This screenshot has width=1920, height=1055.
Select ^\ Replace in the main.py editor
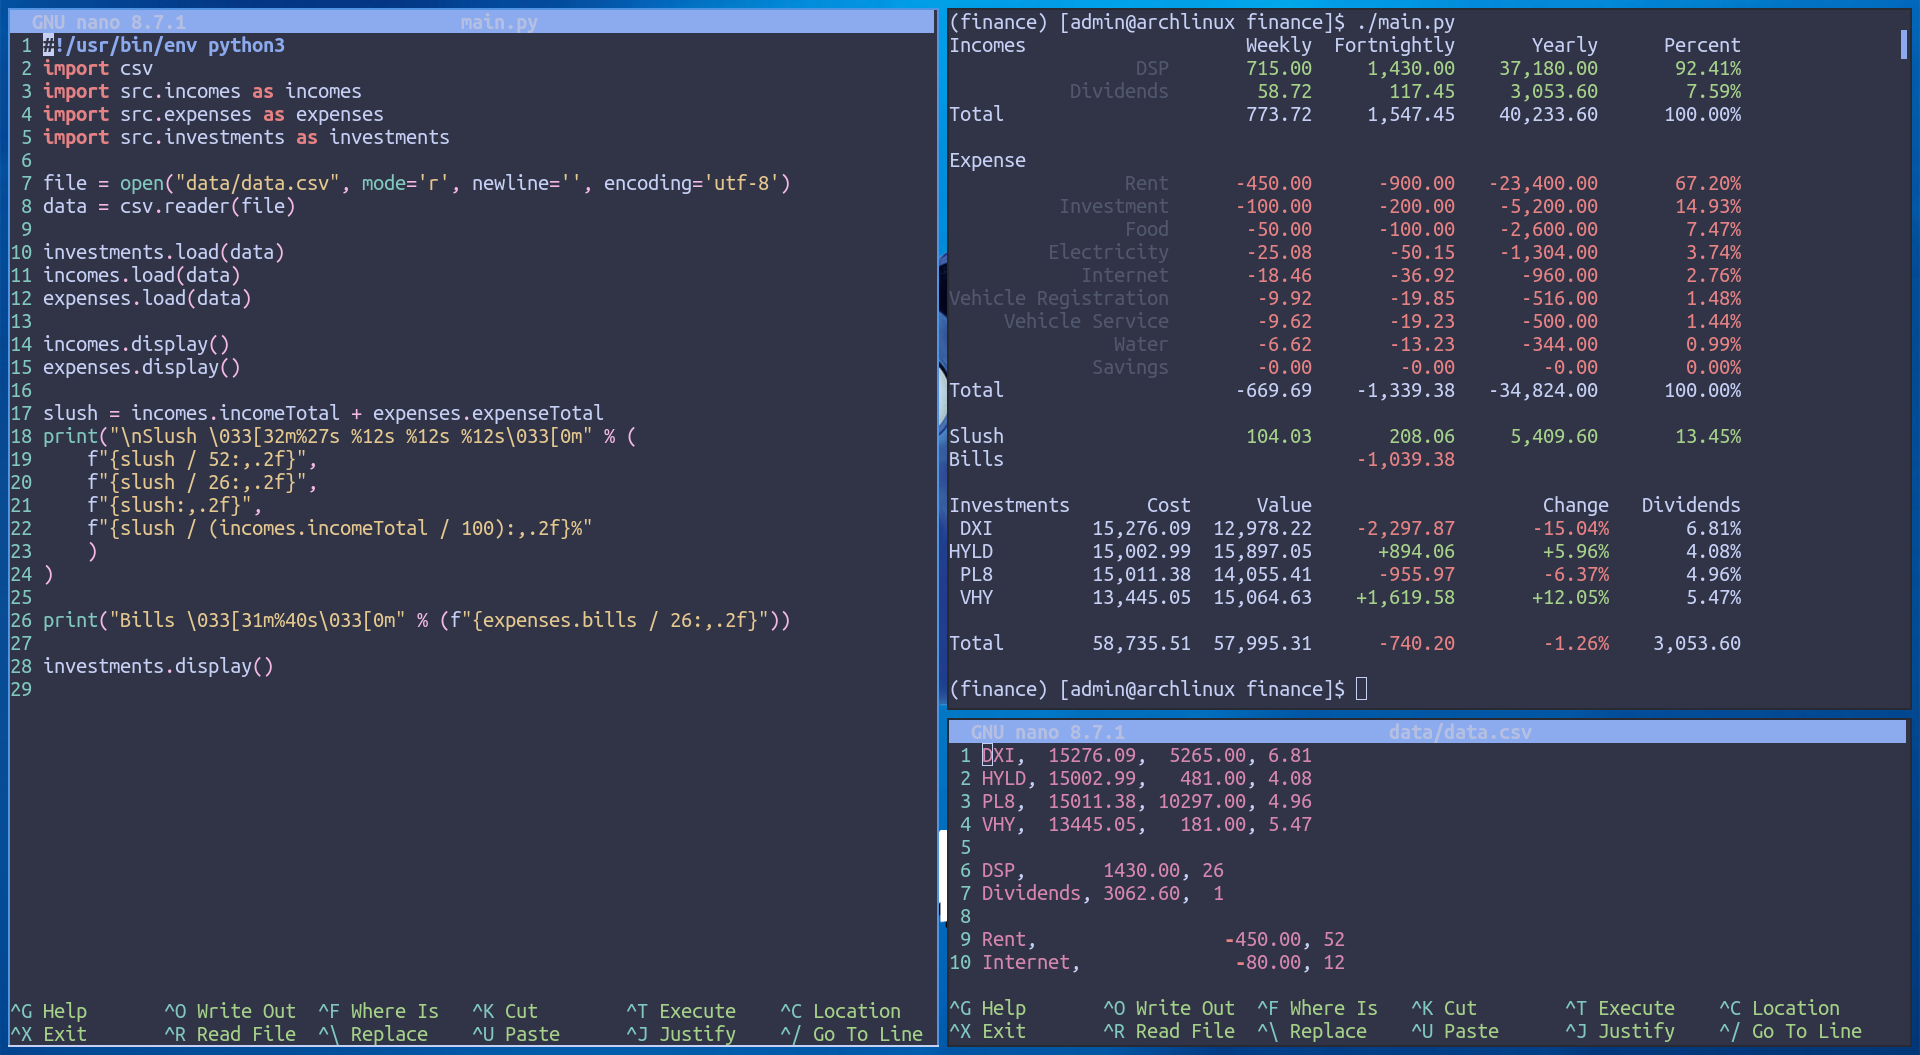(x=373, y=1034)
